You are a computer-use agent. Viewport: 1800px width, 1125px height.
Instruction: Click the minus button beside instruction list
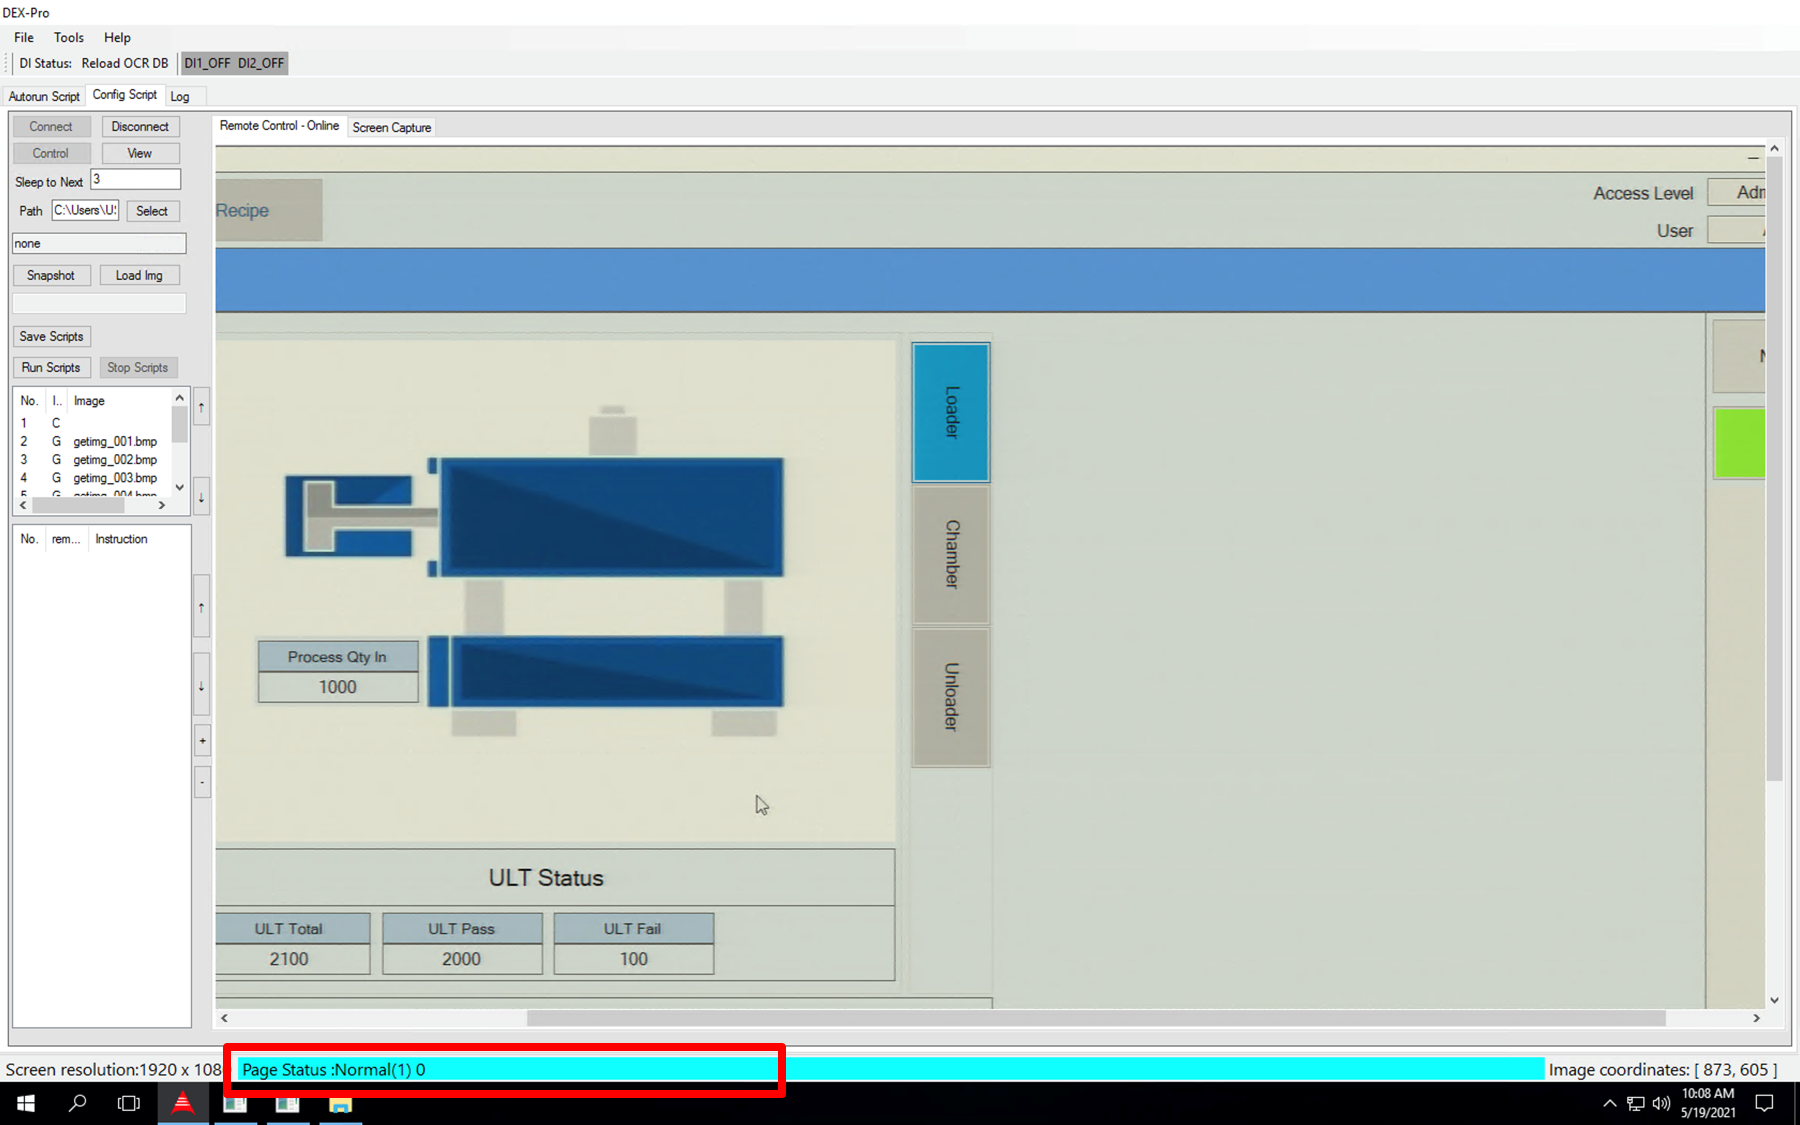[x=202, y=782]
